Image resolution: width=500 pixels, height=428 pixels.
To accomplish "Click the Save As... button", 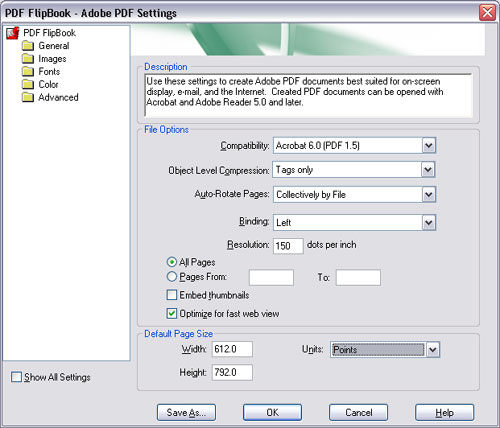I will [186, 413].
